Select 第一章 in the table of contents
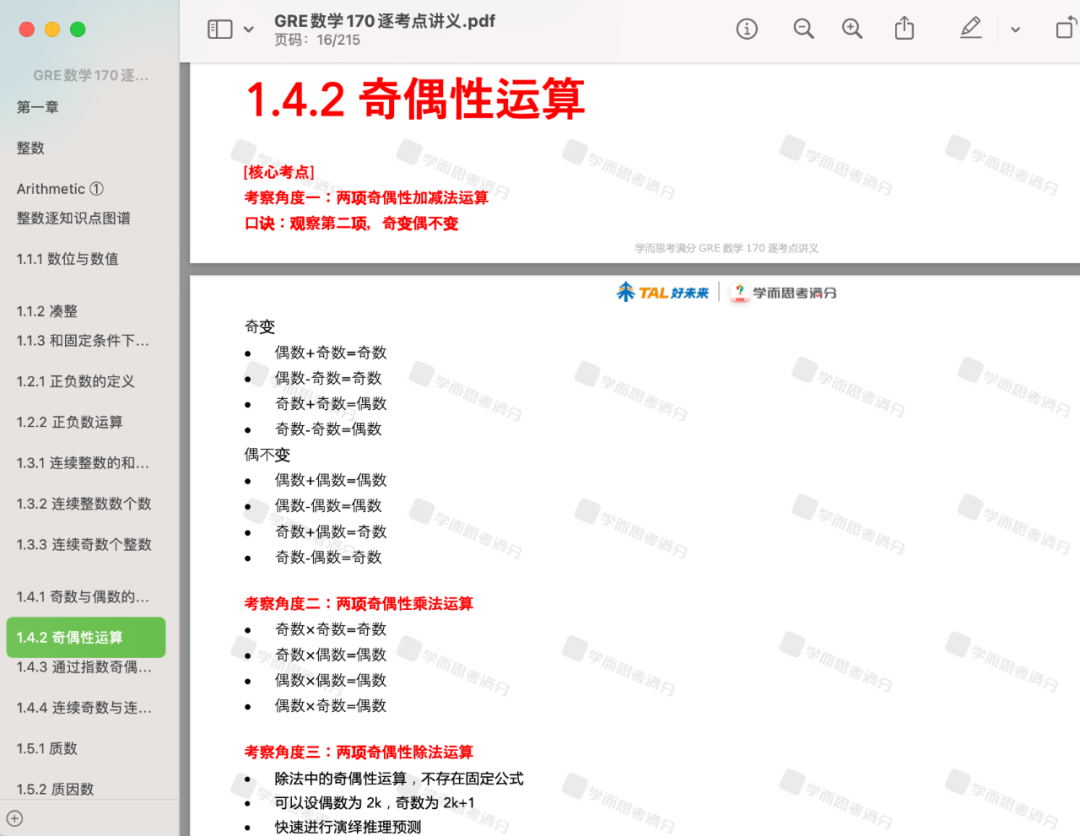This screenshot has height=836, width=1080. pyautogui.click(x=38, y=107)
